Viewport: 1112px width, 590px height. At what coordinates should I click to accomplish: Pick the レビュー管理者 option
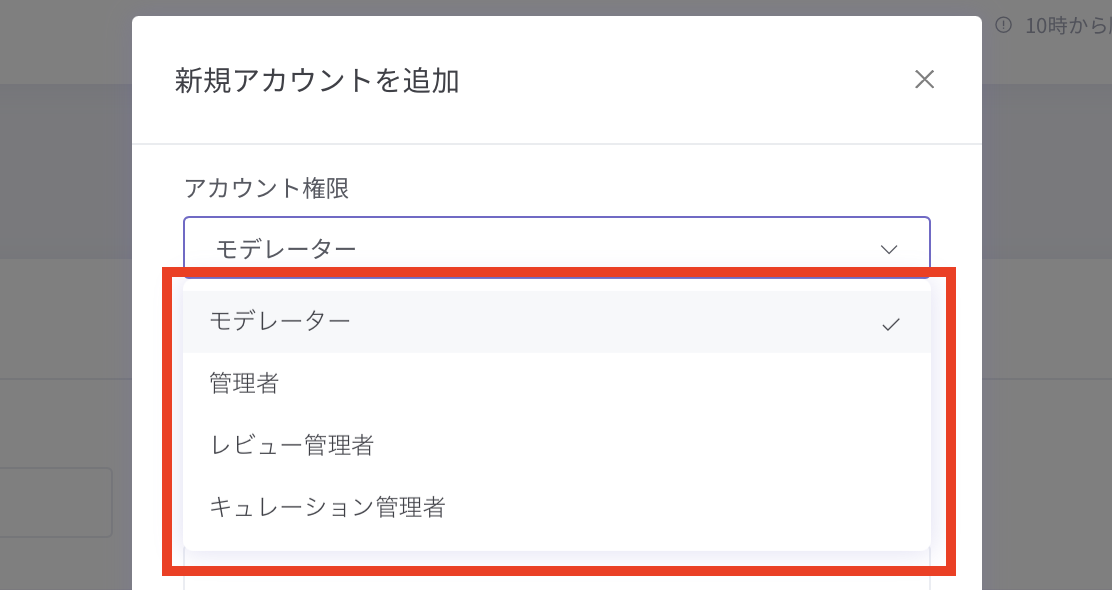tap(291, 445)
